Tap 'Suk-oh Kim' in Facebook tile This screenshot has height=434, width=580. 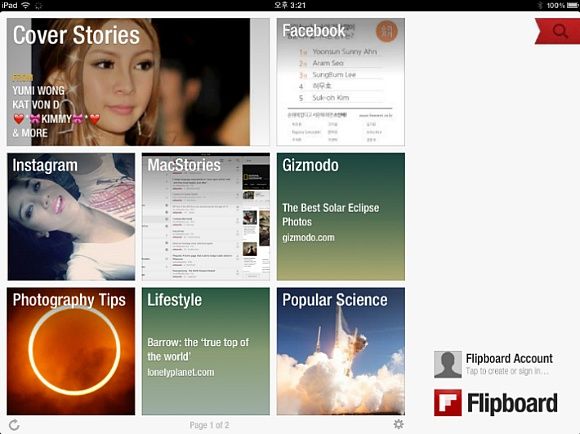[331, 98]
